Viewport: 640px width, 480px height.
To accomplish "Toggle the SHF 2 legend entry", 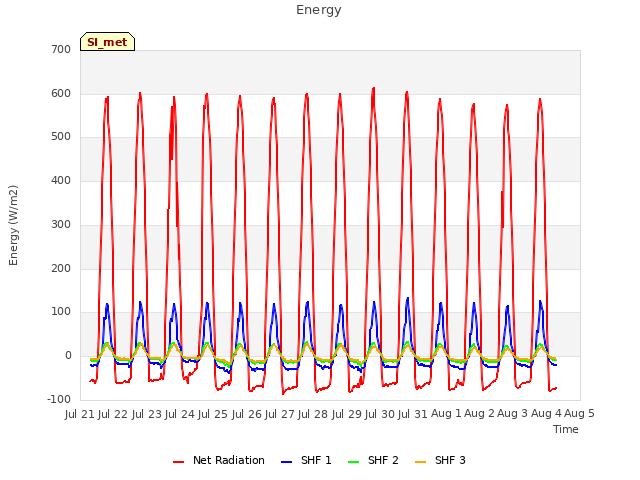I will pyautogui.click(x=373, y=460).
